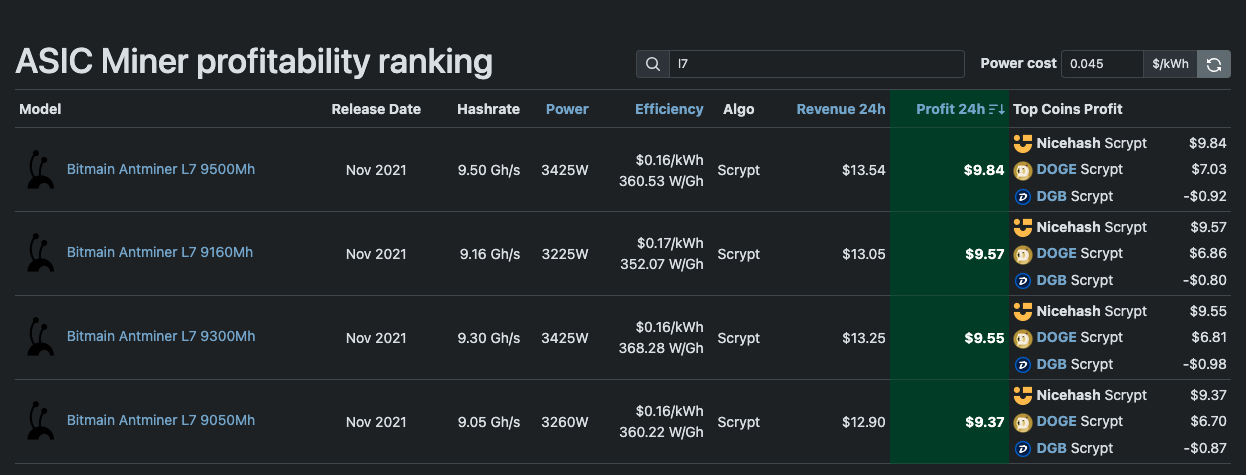The image size is (1246, 475).
Task: Click the DGB coin icon in the third row
Action: pos(1022,364)
